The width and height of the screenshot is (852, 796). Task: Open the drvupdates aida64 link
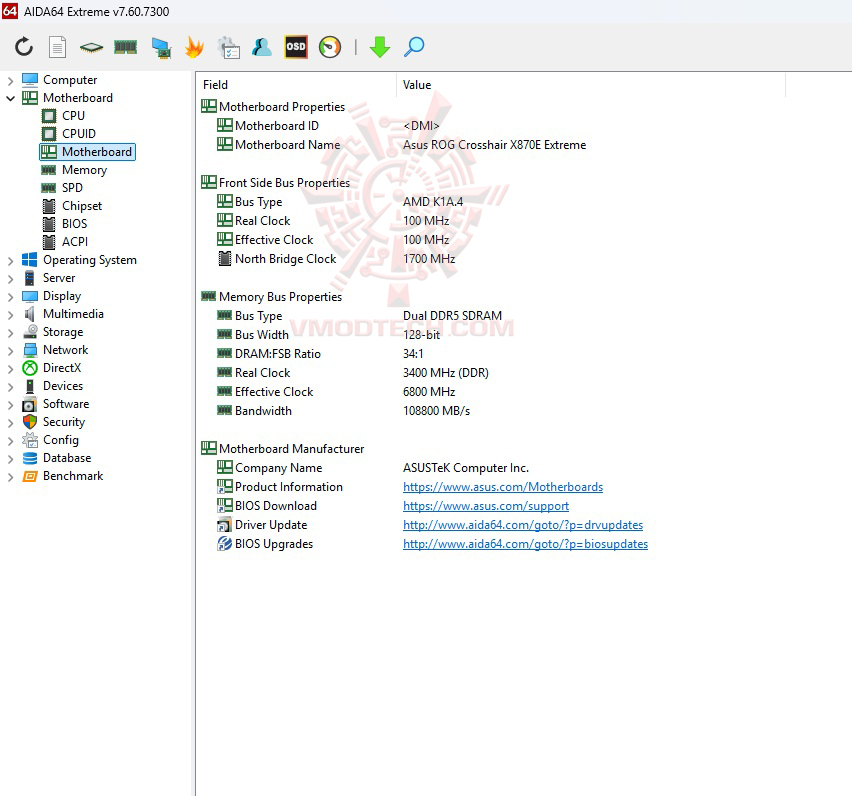523,525
